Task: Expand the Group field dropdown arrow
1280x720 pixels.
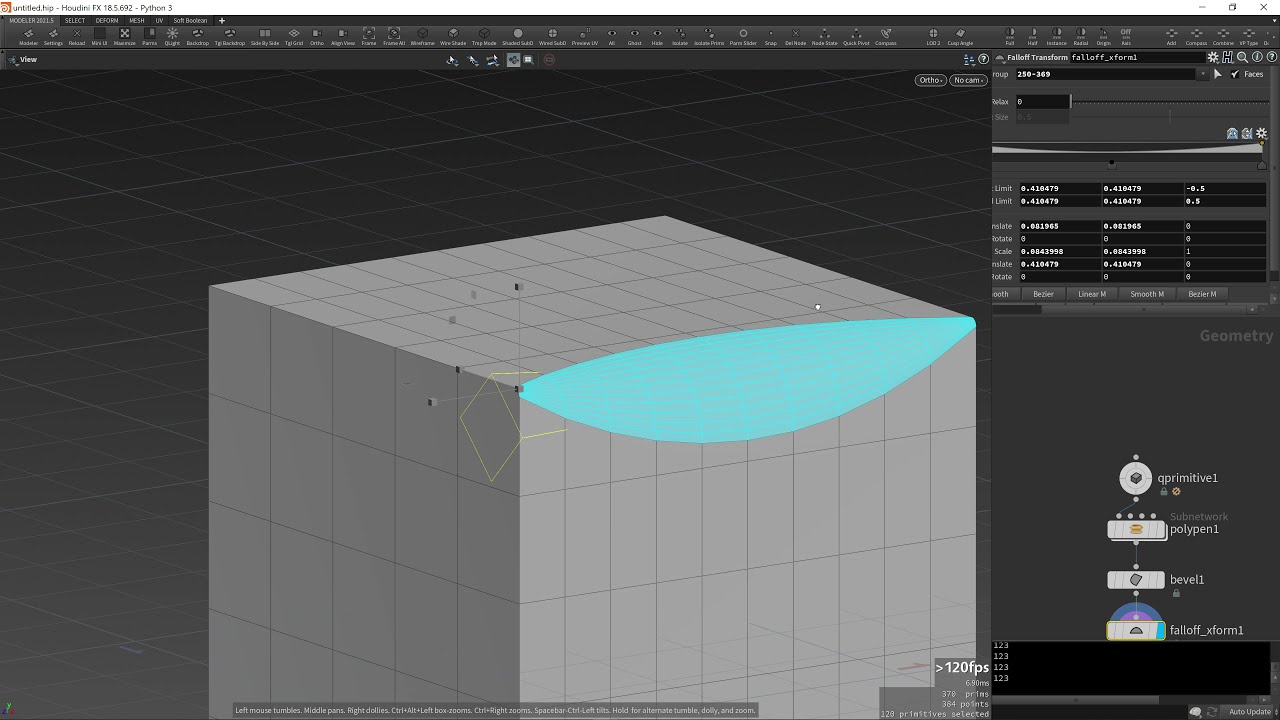Action: tap(1202, 74)
